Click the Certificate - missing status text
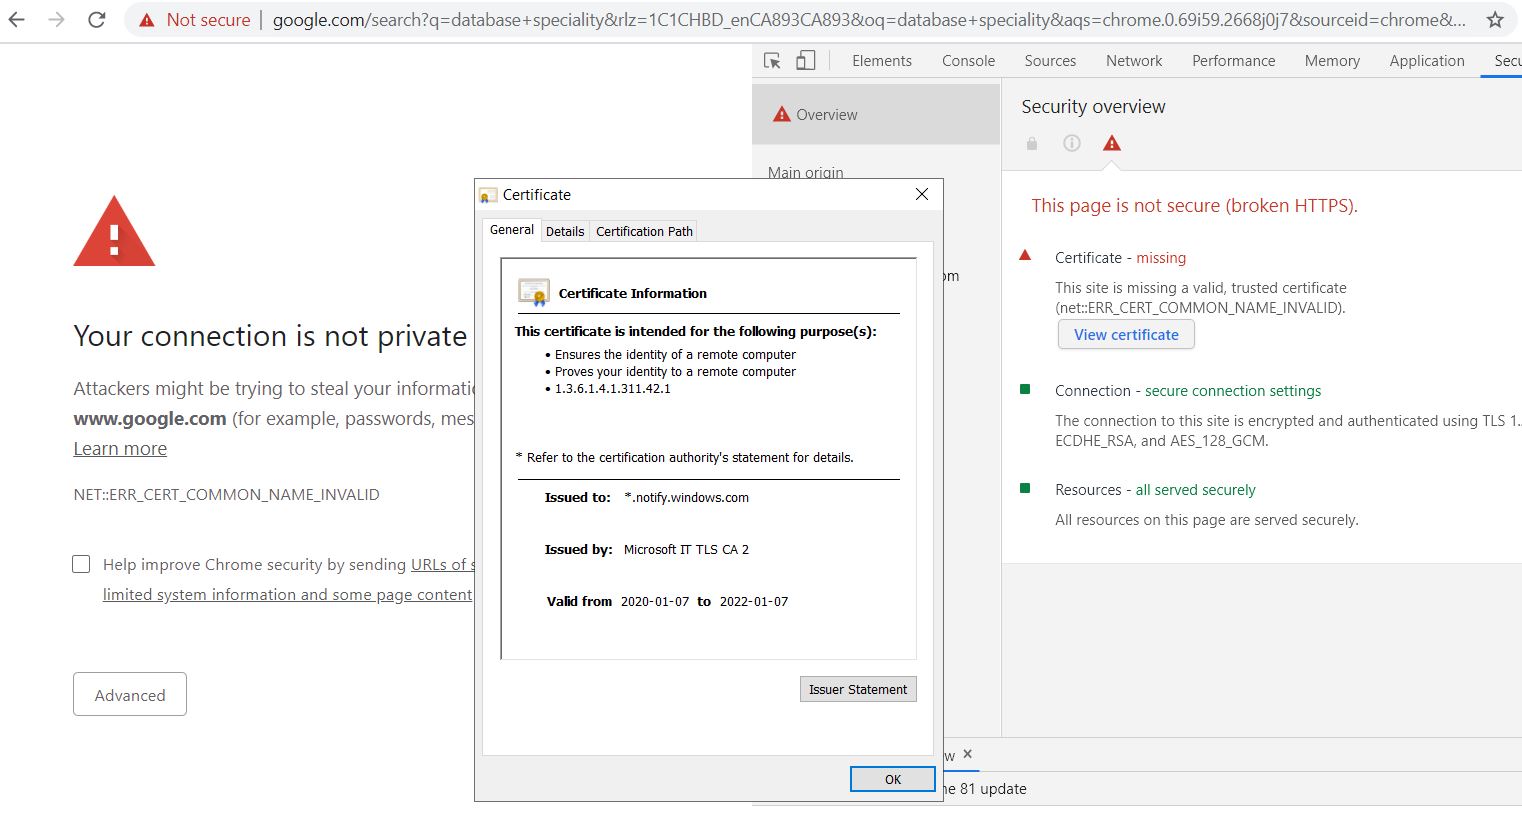 [x=1120, y=257]
